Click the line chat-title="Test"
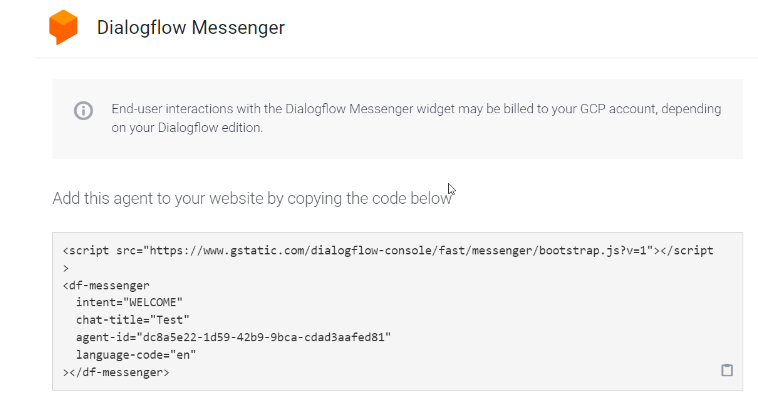The width and height of the screenshot is (758, 403). tap(132, 320)
